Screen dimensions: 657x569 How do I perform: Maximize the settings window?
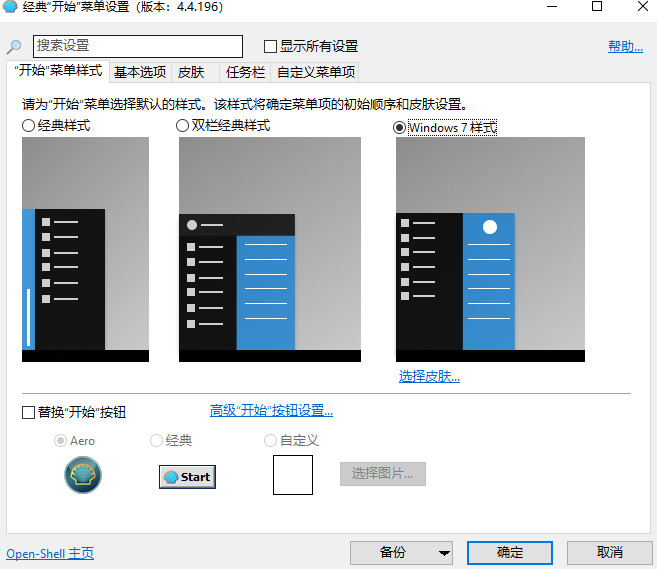pos(597,6)
